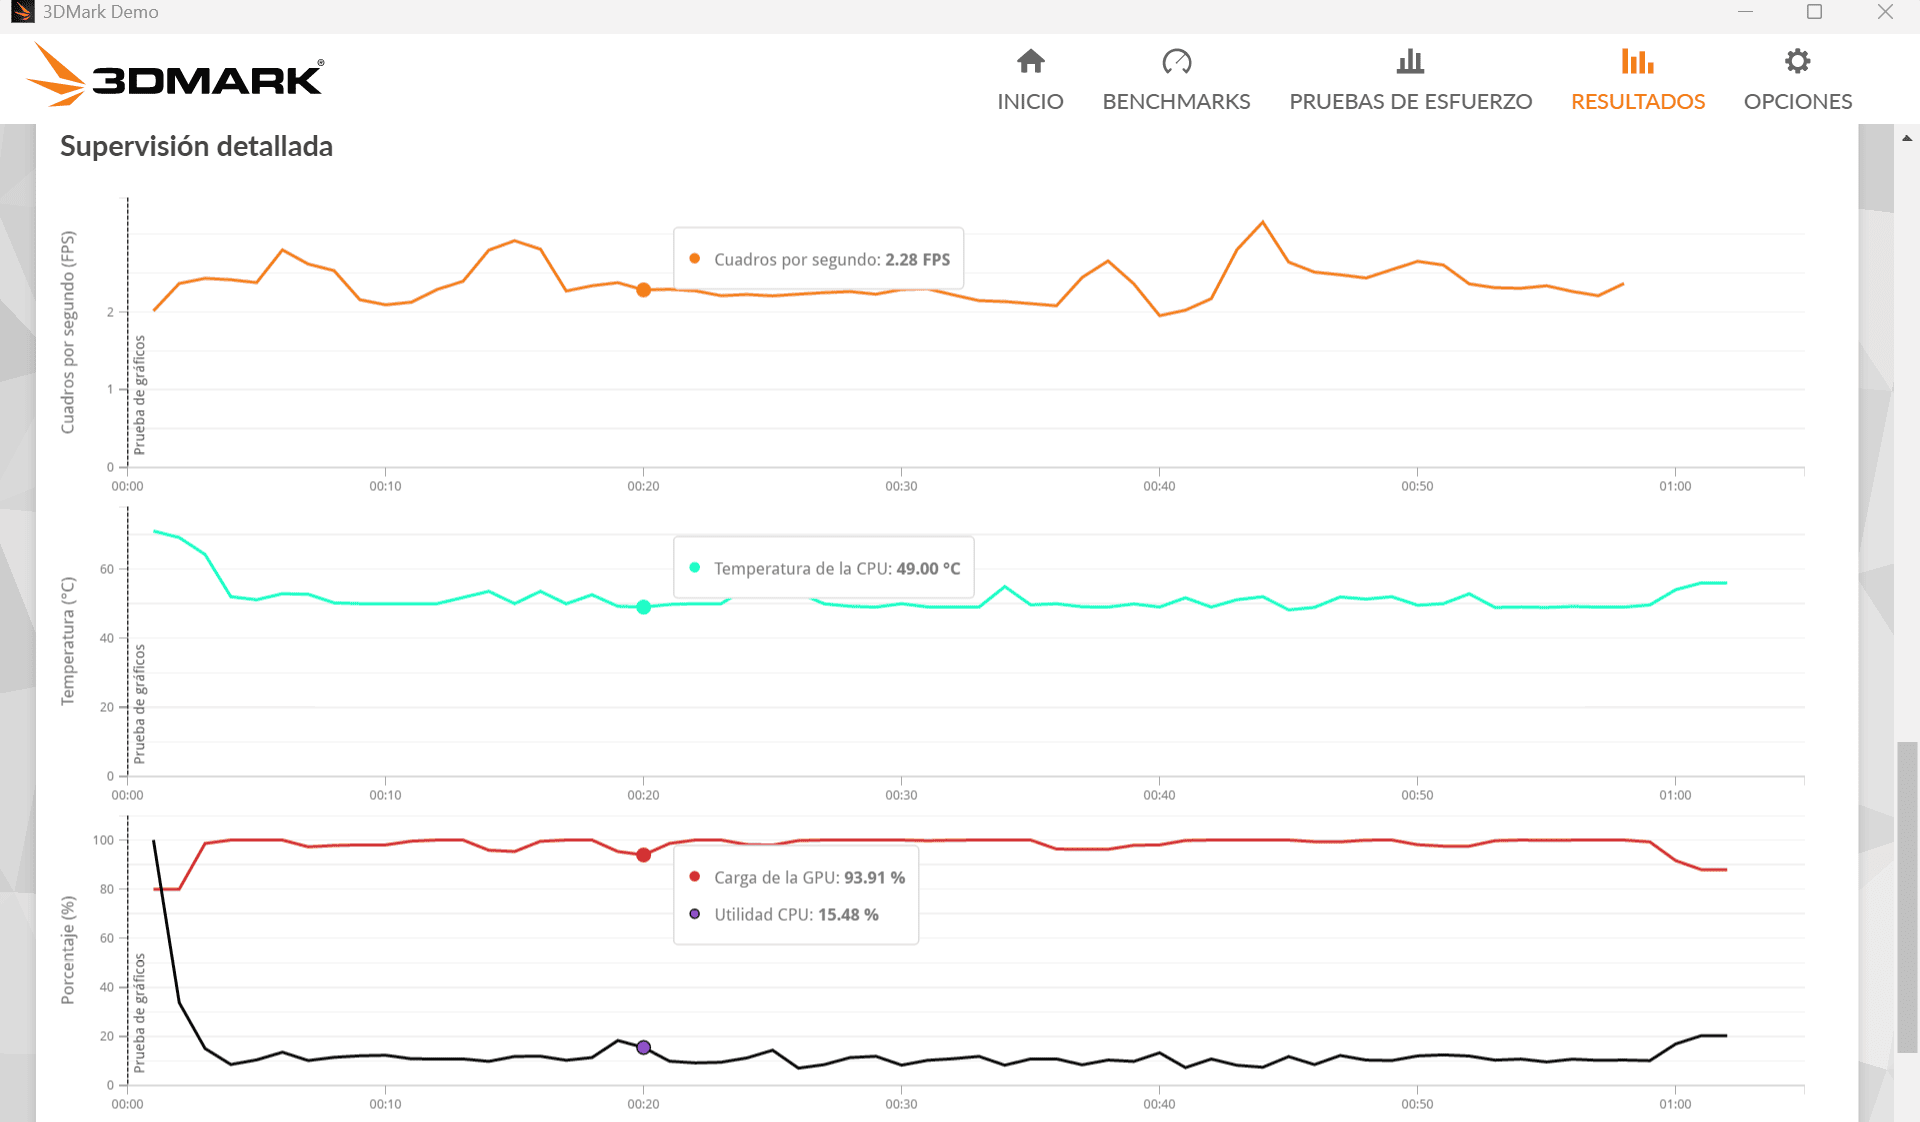Switch to the BENCHMARKS tab
The image size is (1920, 1122).
[1176, 102]
